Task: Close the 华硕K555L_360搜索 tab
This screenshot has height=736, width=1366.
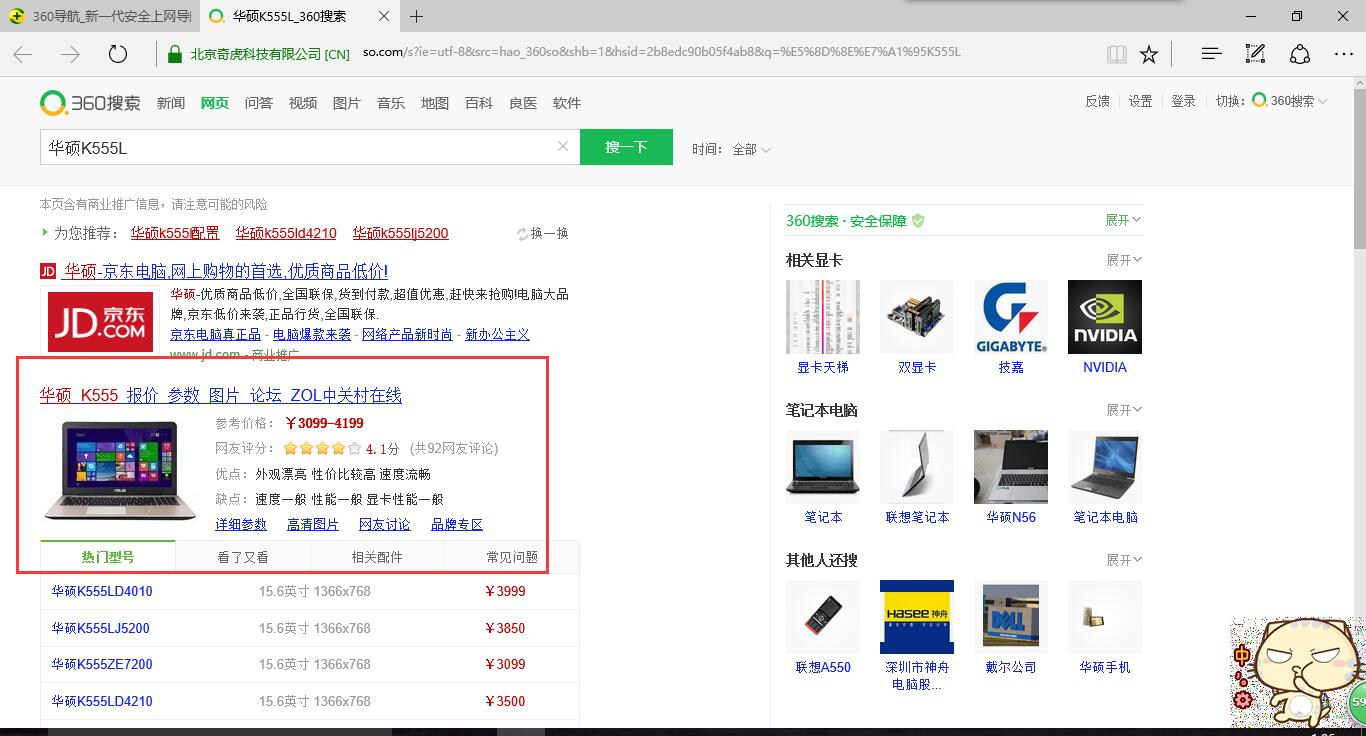Action: 386,16
